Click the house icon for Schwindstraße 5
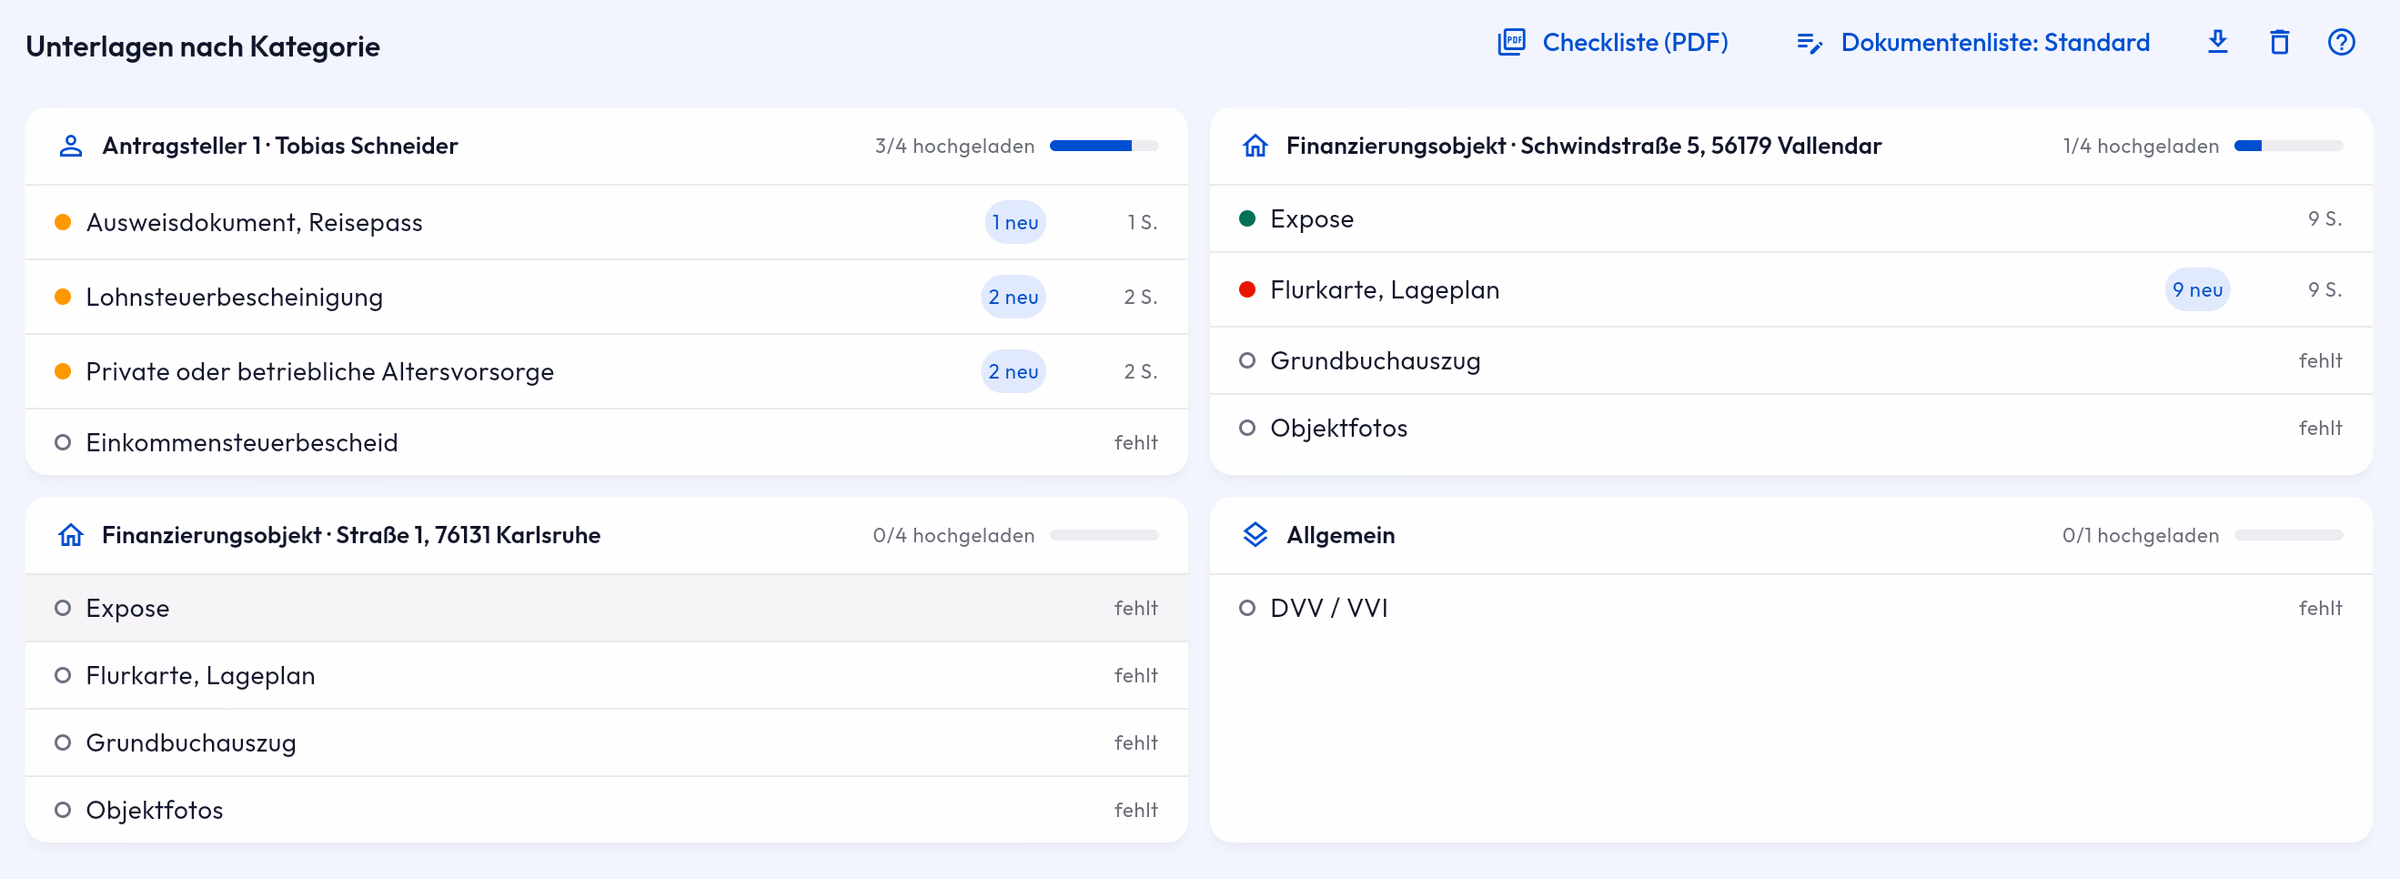 point(1255,146)
